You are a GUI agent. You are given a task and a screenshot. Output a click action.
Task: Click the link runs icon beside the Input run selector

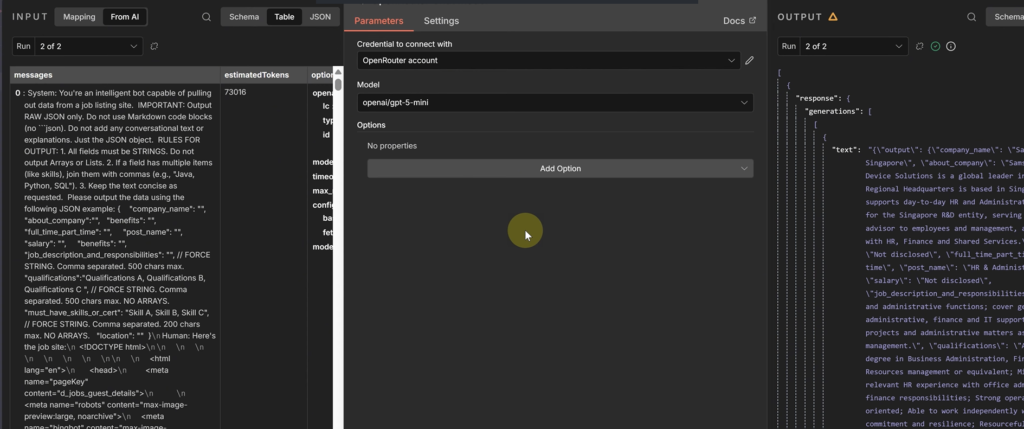coord(154,46)
